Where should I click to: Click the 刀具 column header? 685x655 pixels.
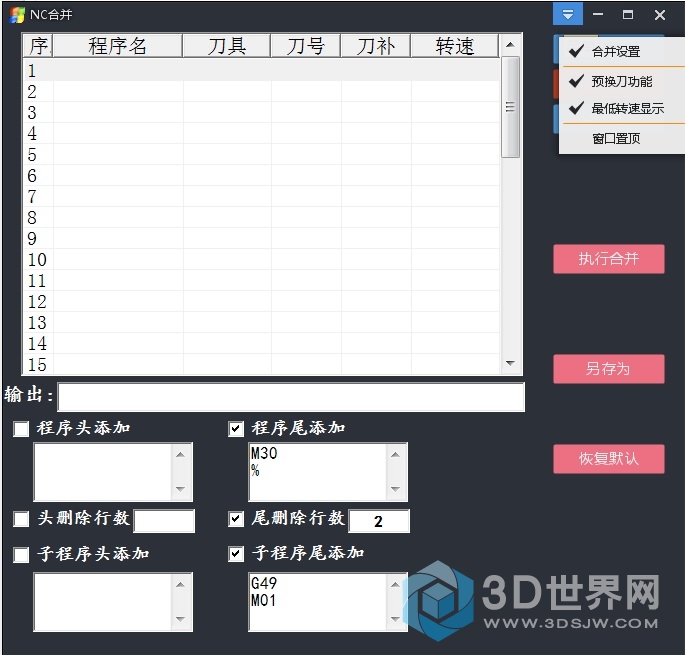pyautogui.click(x=227, y=46)
